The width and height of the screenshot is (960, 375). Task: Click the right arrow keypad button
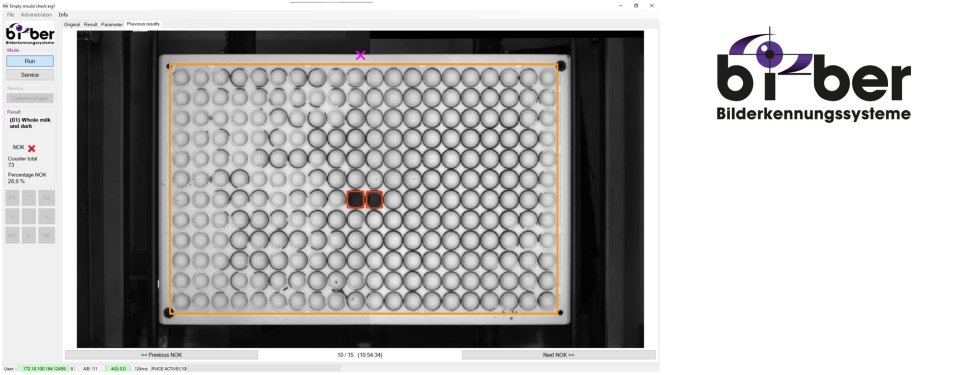47,216
